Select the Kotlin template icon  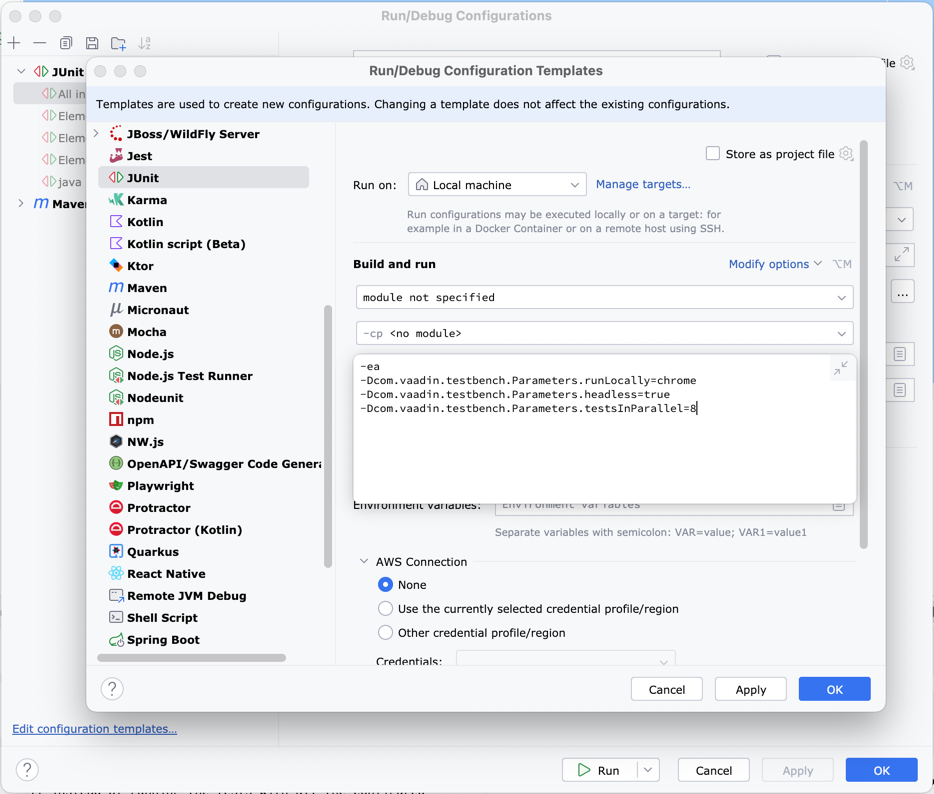116,222
